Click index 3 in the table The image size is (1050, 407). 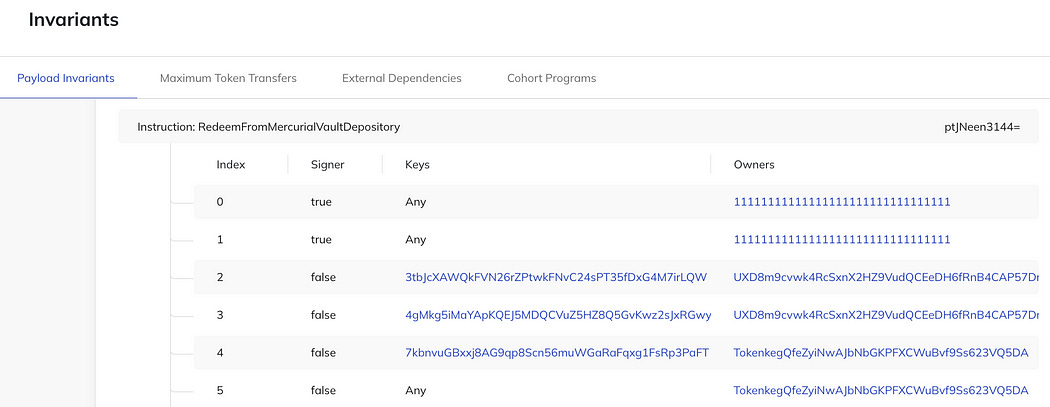[220, 315]
